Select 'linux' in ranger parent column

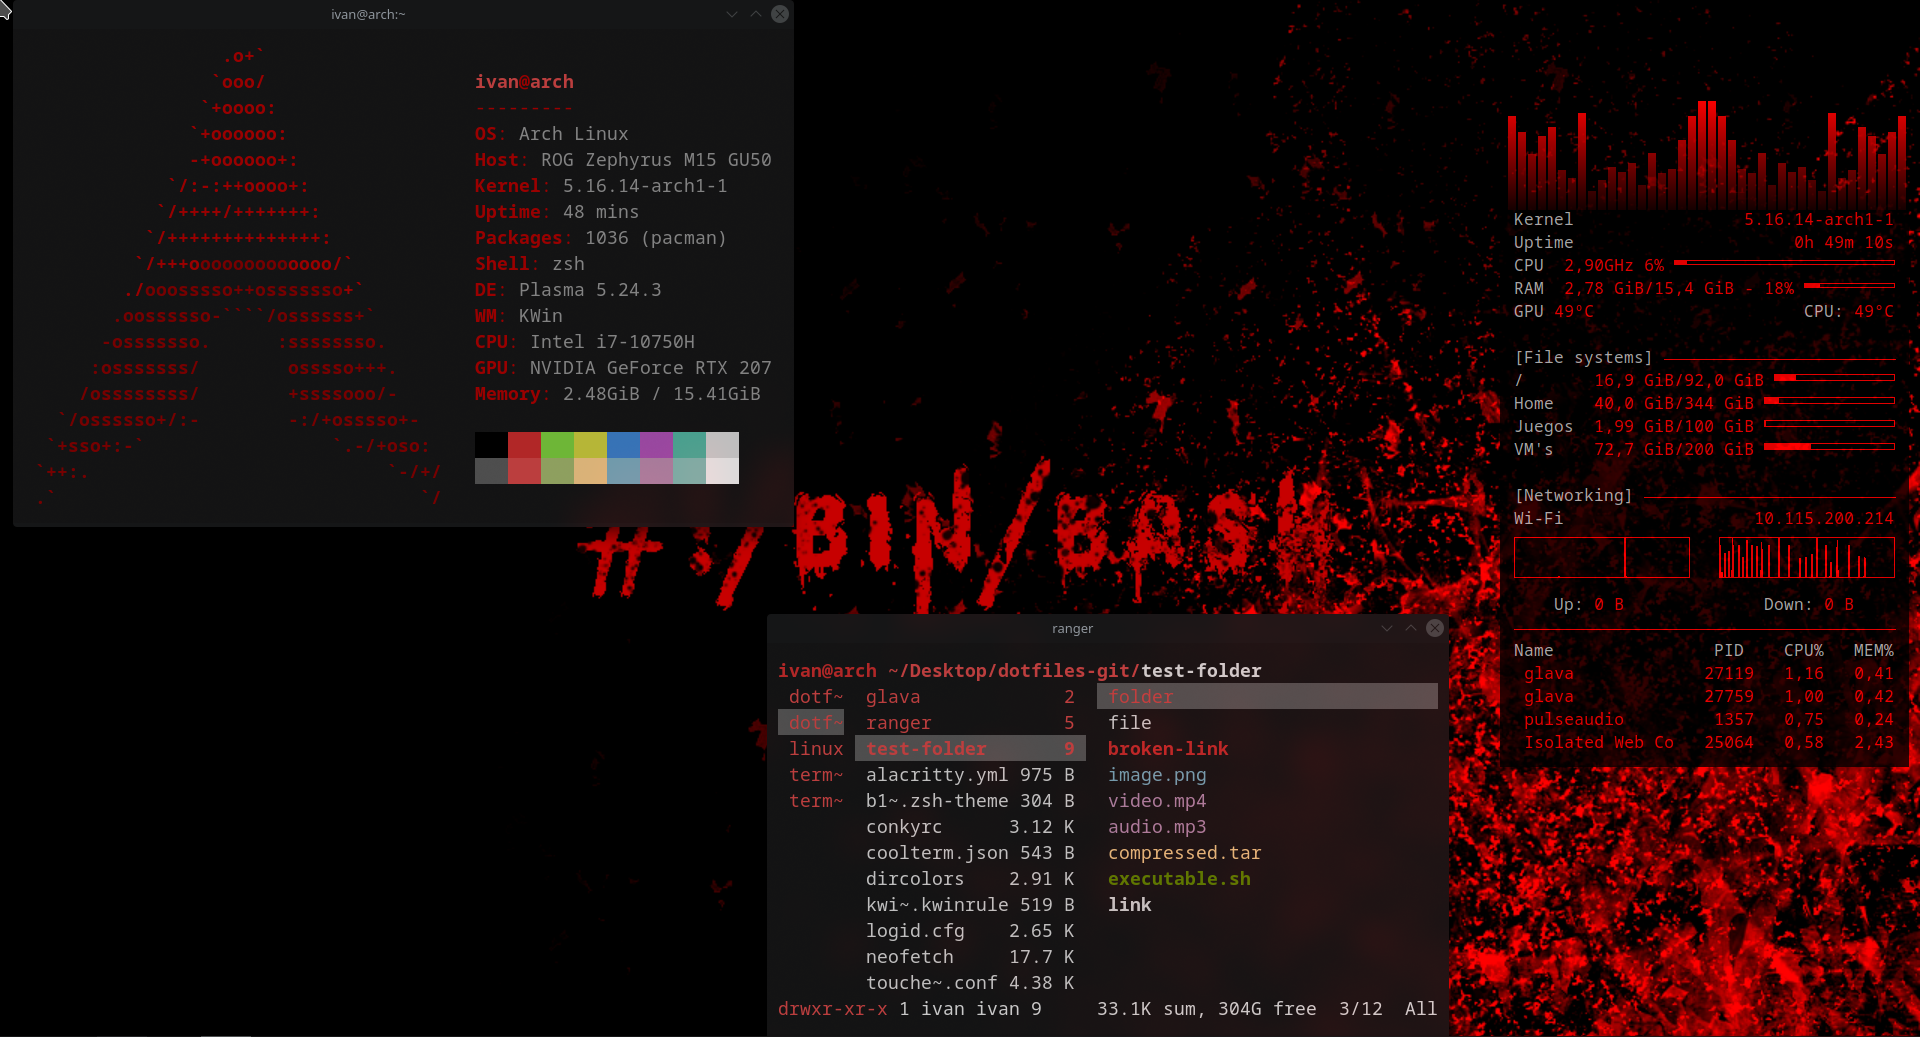816,749
